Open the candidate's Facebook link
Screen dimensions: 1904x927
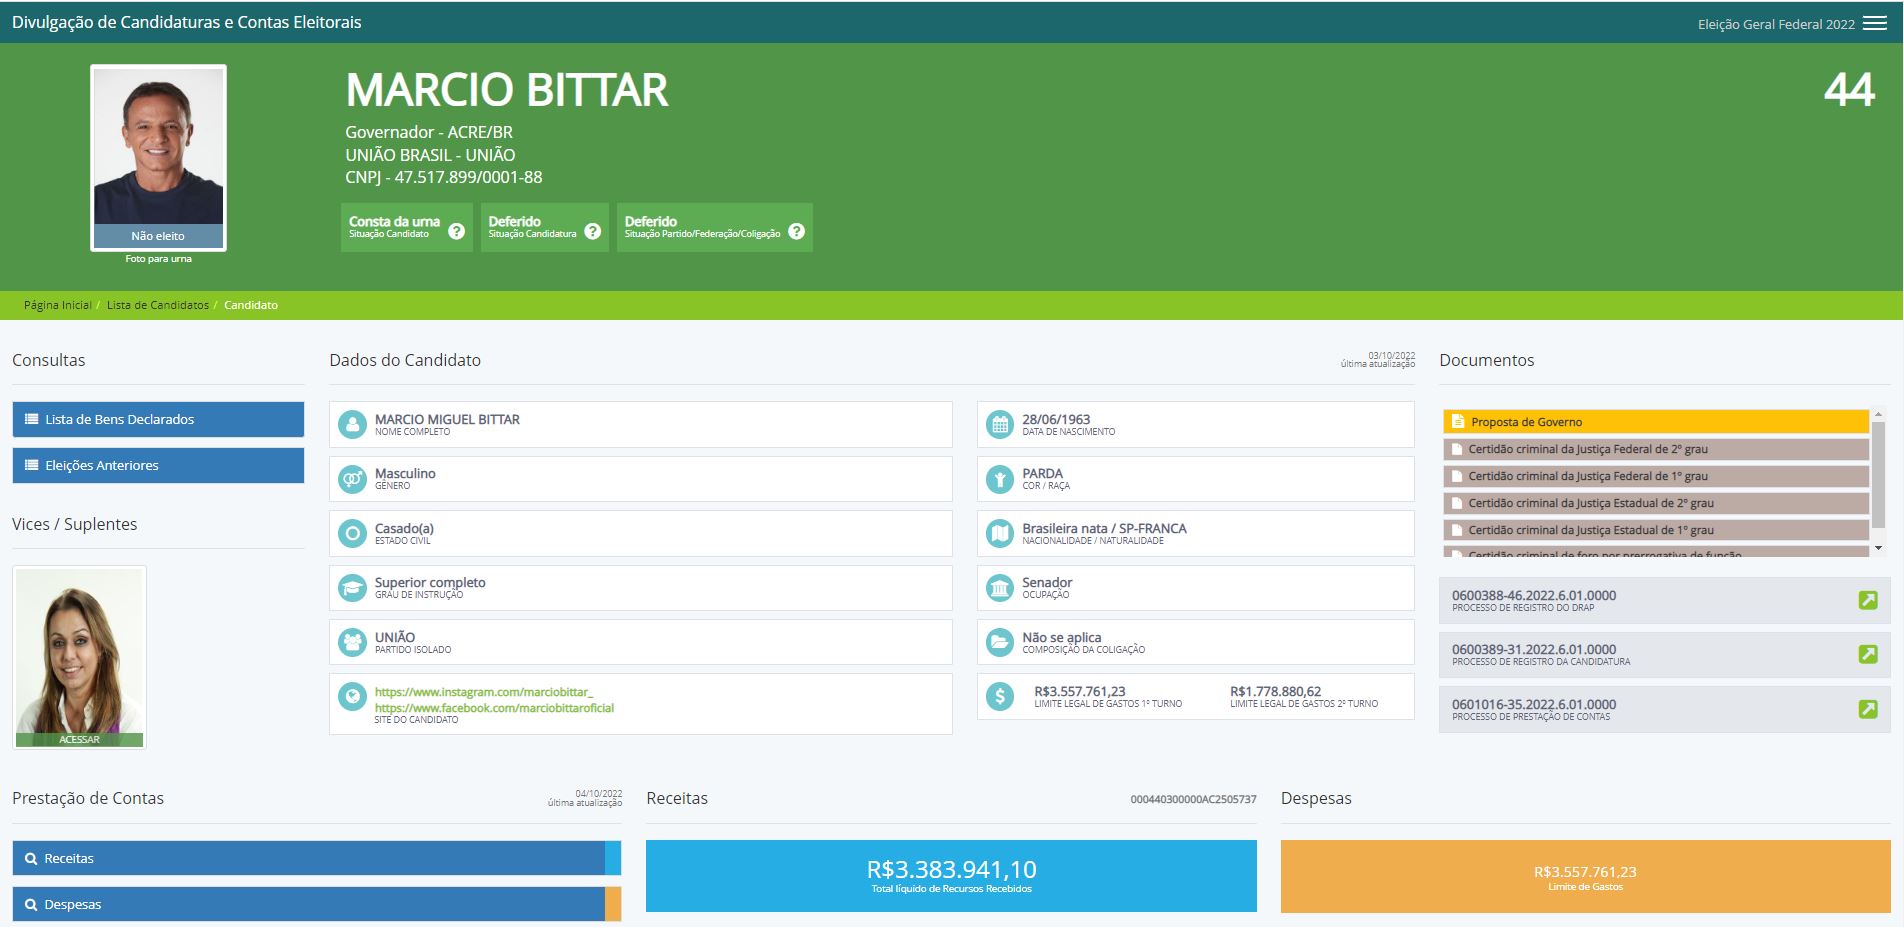(494, 708)
